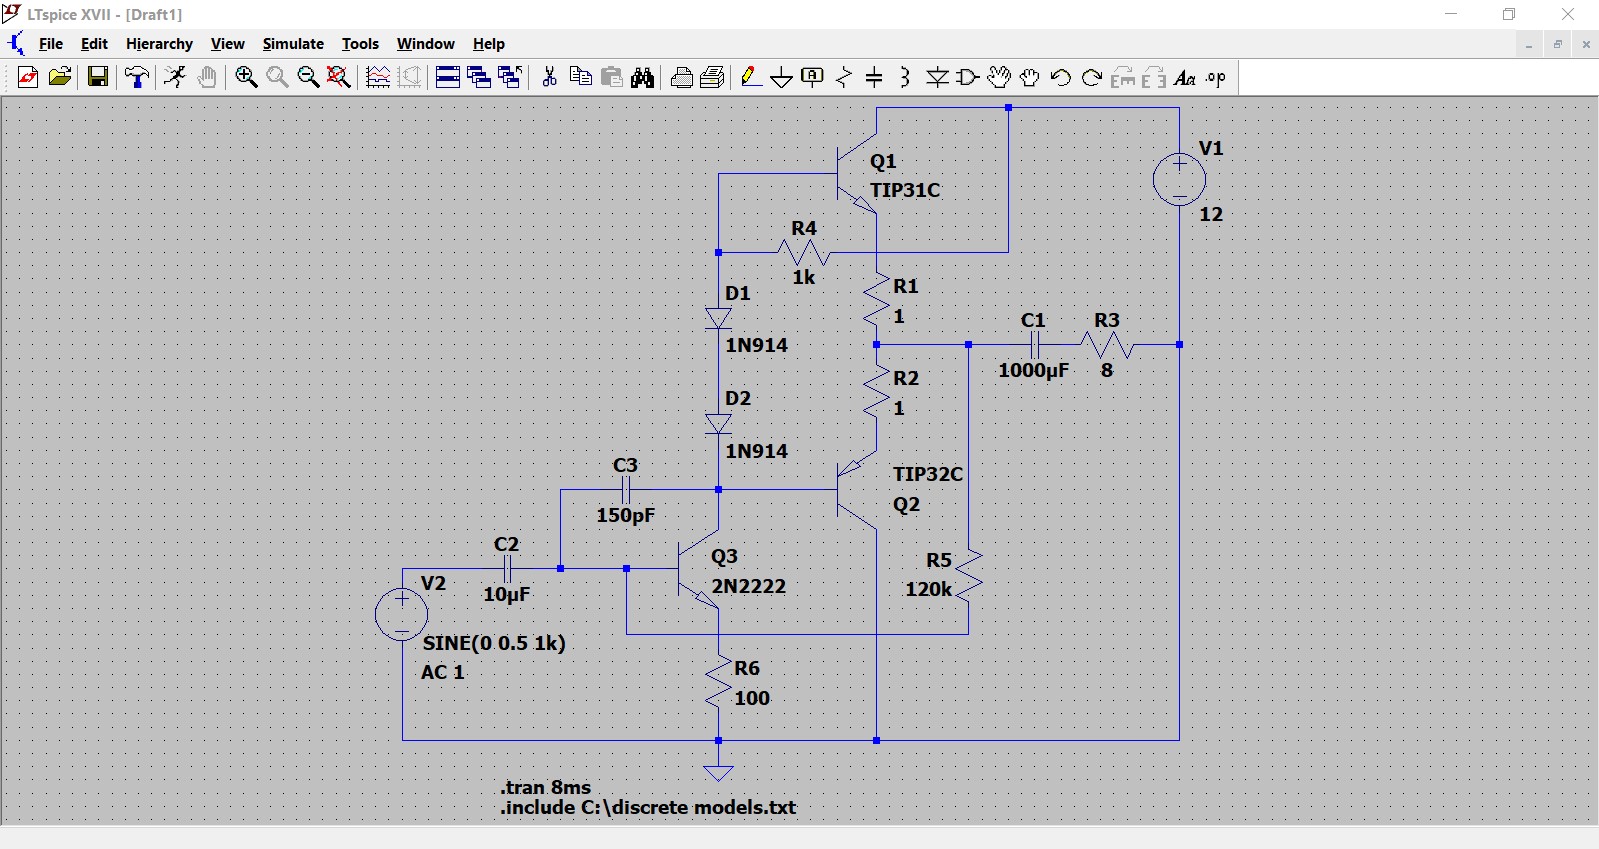
Task: Place an Inductor from the toolbar
Action: [906, 78]
